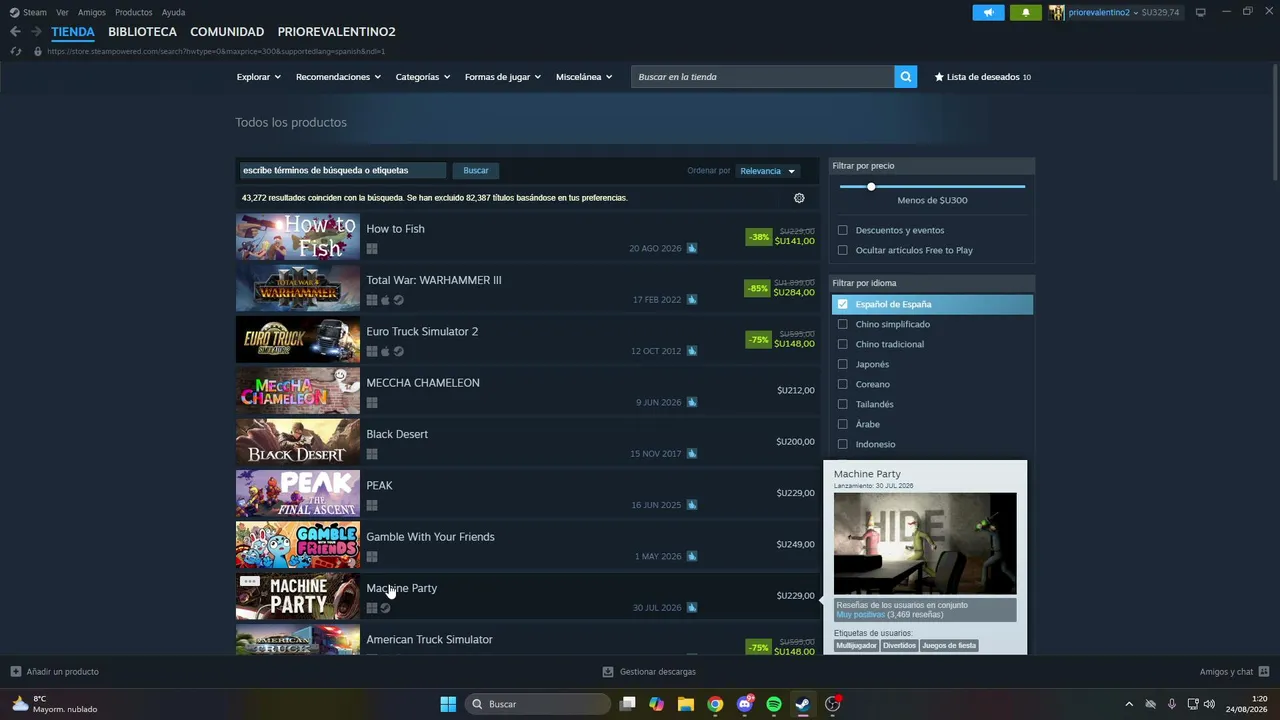
Task: Click thumbs-up review icon in Black Desert row
Action: point(692,454)
